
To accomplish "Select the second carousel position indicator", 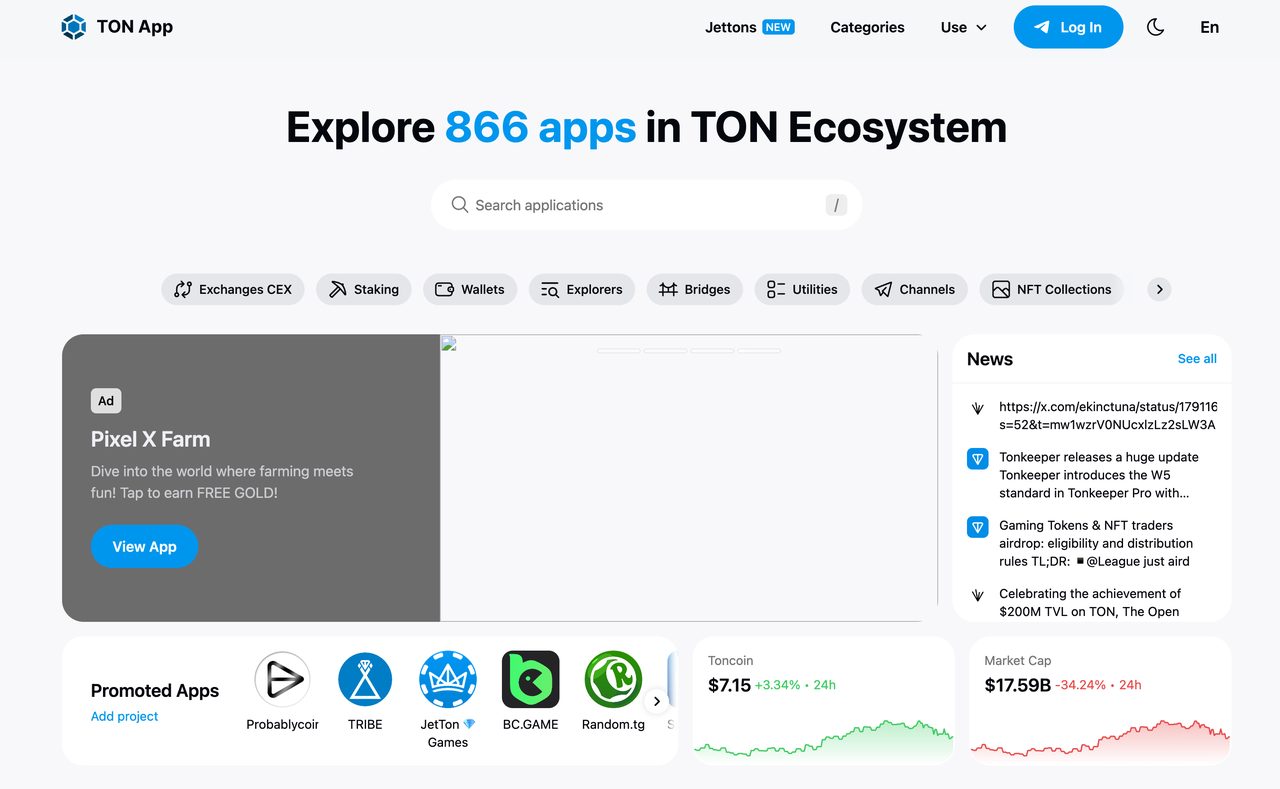I will click(665, 351).
